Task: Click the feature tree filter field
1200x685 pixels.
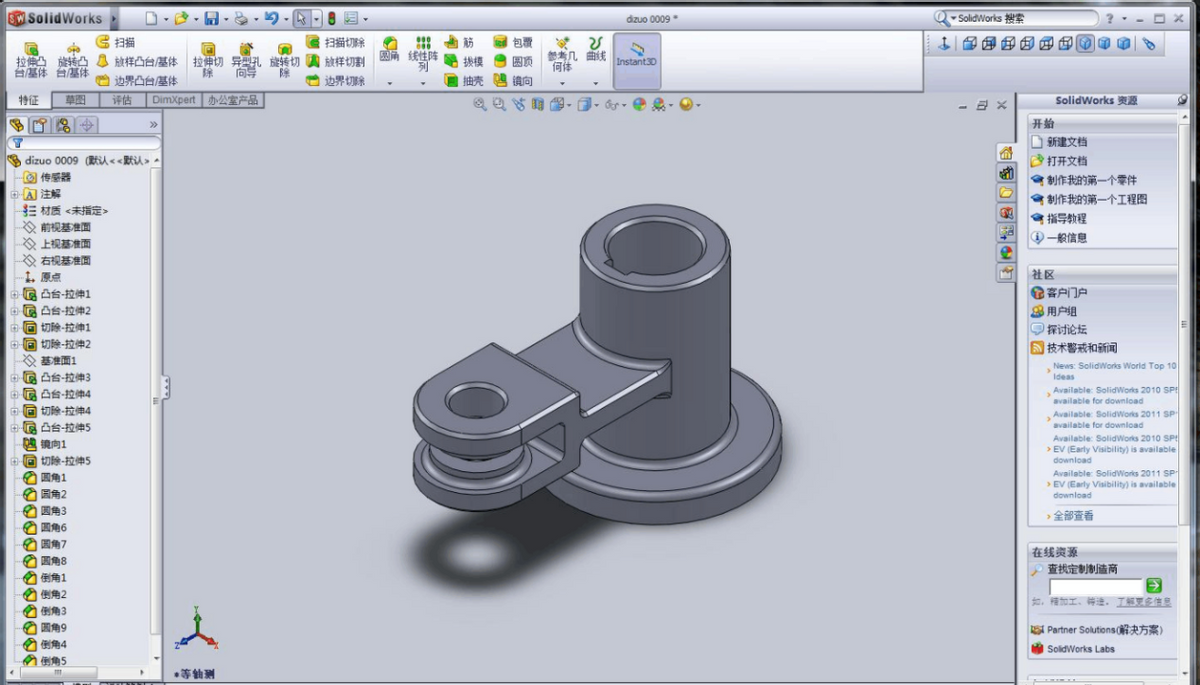Action: tap(83, 143)
